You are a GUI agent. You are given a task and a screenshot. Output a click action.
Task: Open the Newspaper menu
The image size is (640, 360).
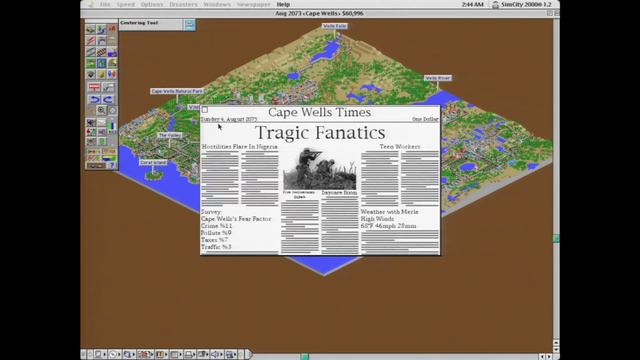[253, 4]
